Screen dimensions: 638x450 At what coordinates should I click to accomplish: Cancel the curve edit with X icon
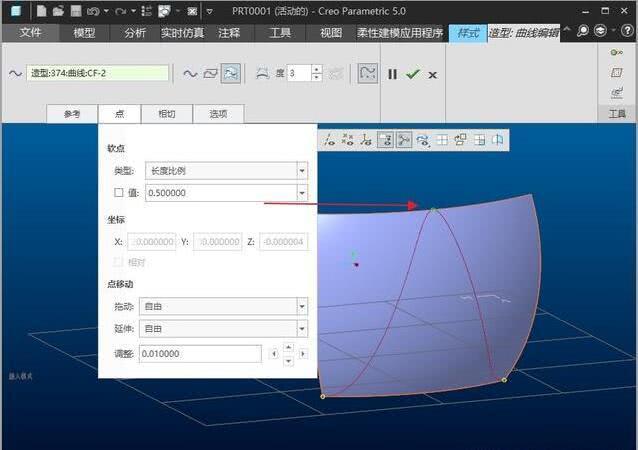tap(433, 75)
